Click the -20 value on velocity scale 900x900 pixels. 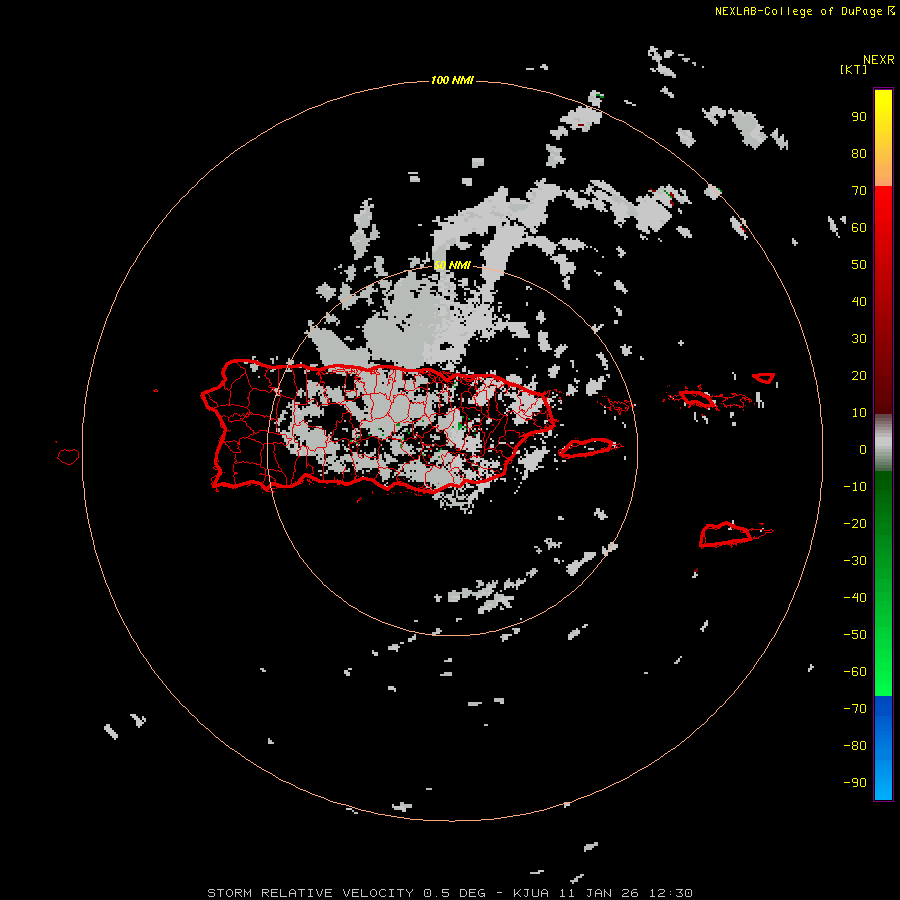pos(855,523)
